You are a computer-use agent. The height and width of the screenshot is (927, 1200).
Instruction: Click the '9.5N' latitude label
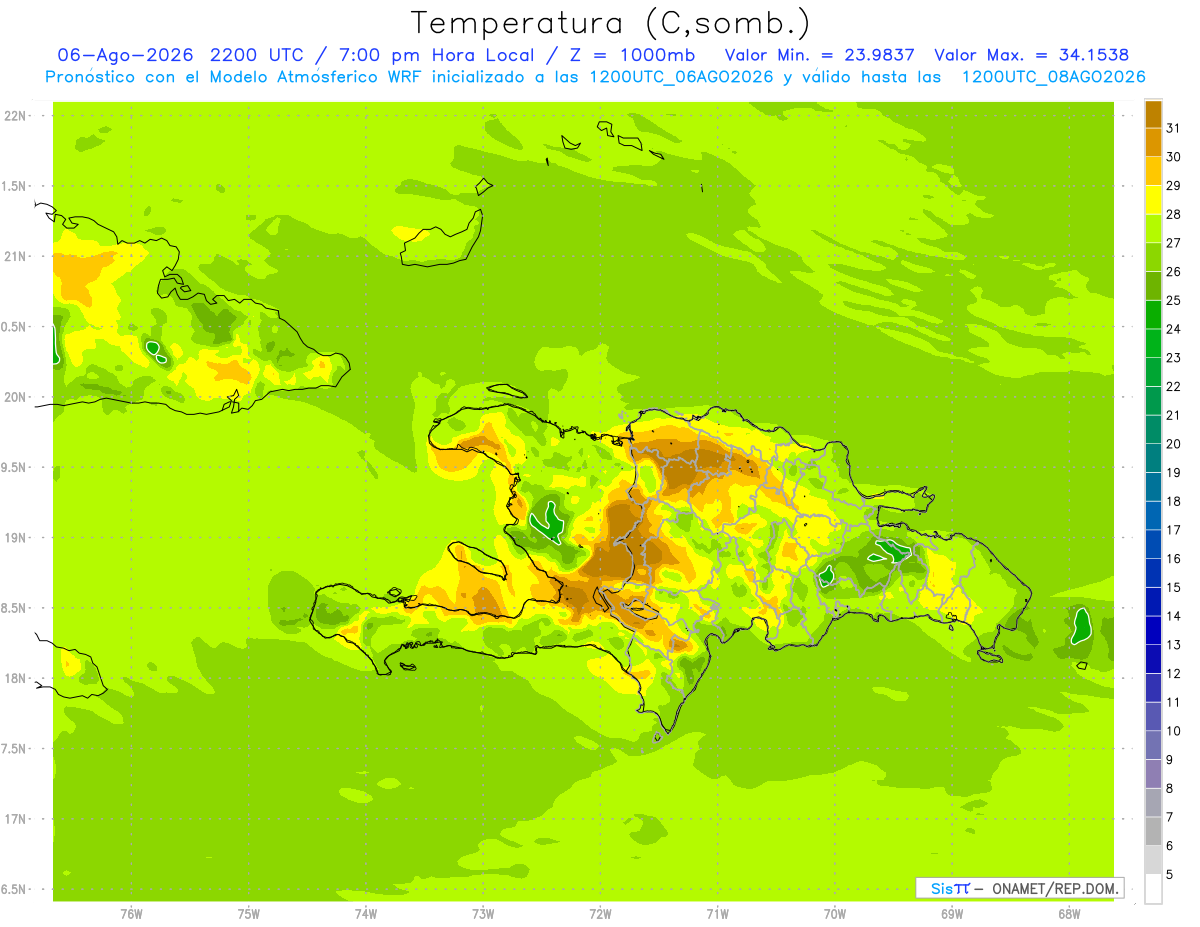tap(15, 467)
